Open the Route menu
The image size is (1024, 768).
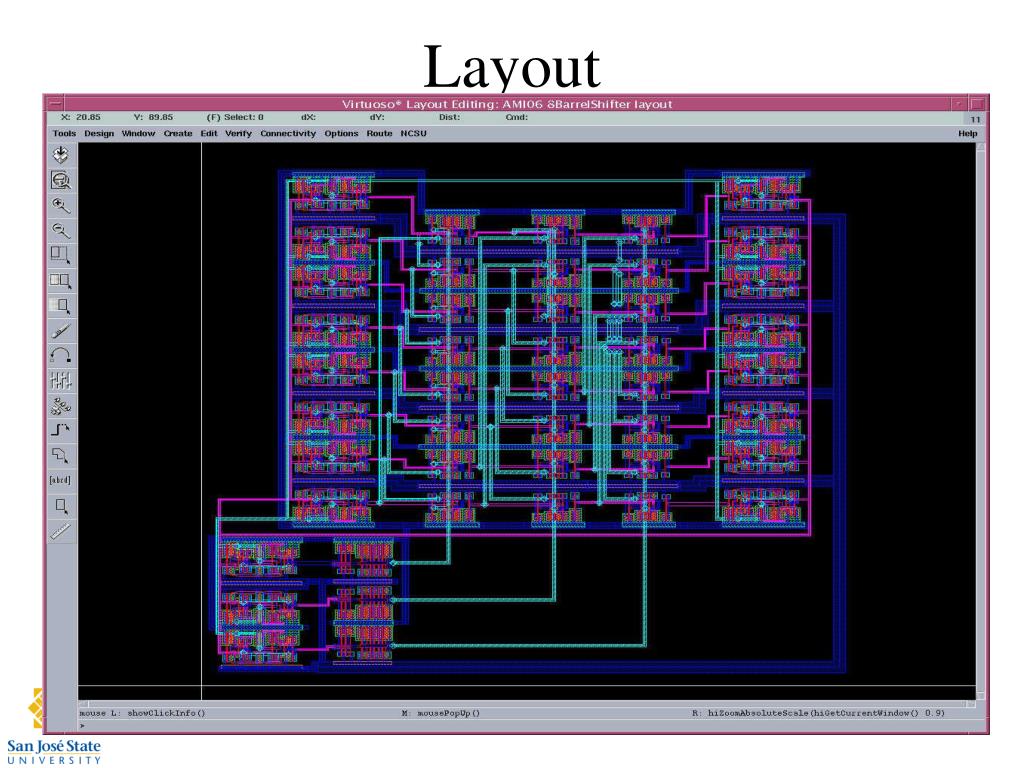pyautogui.click(x=379, y=133)
